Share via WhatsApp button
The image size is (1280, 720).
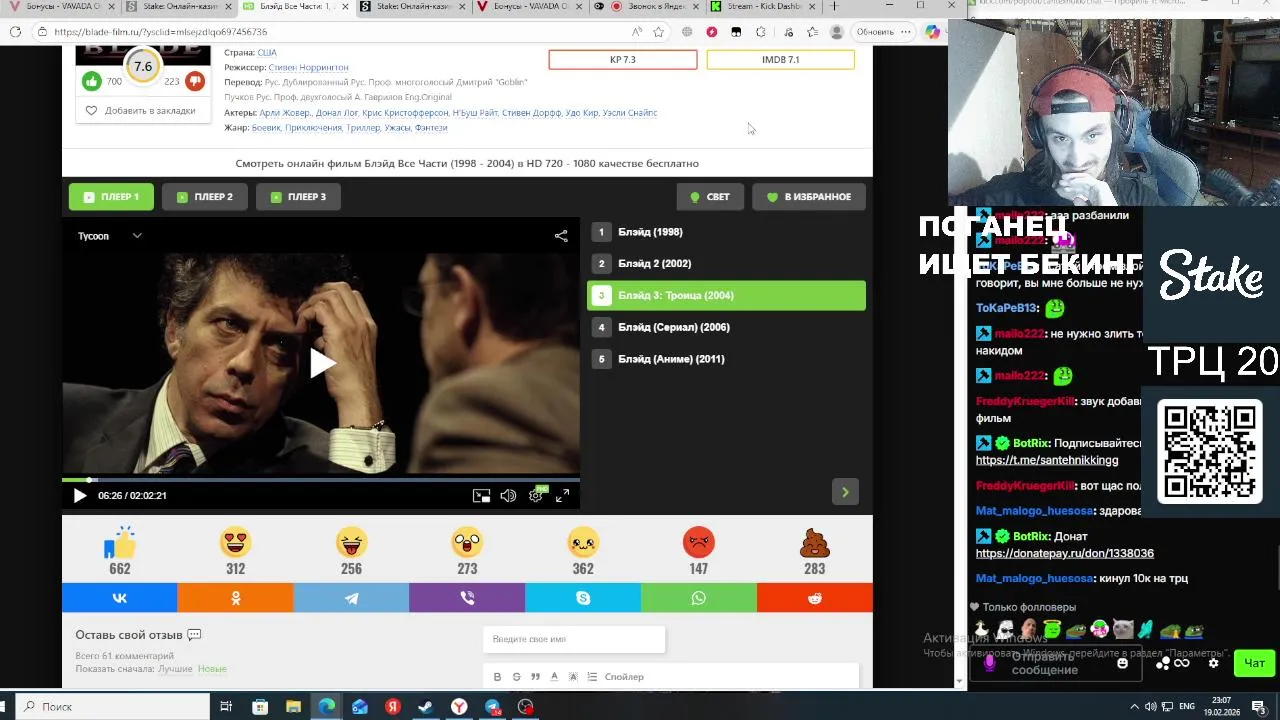(699, 598)
